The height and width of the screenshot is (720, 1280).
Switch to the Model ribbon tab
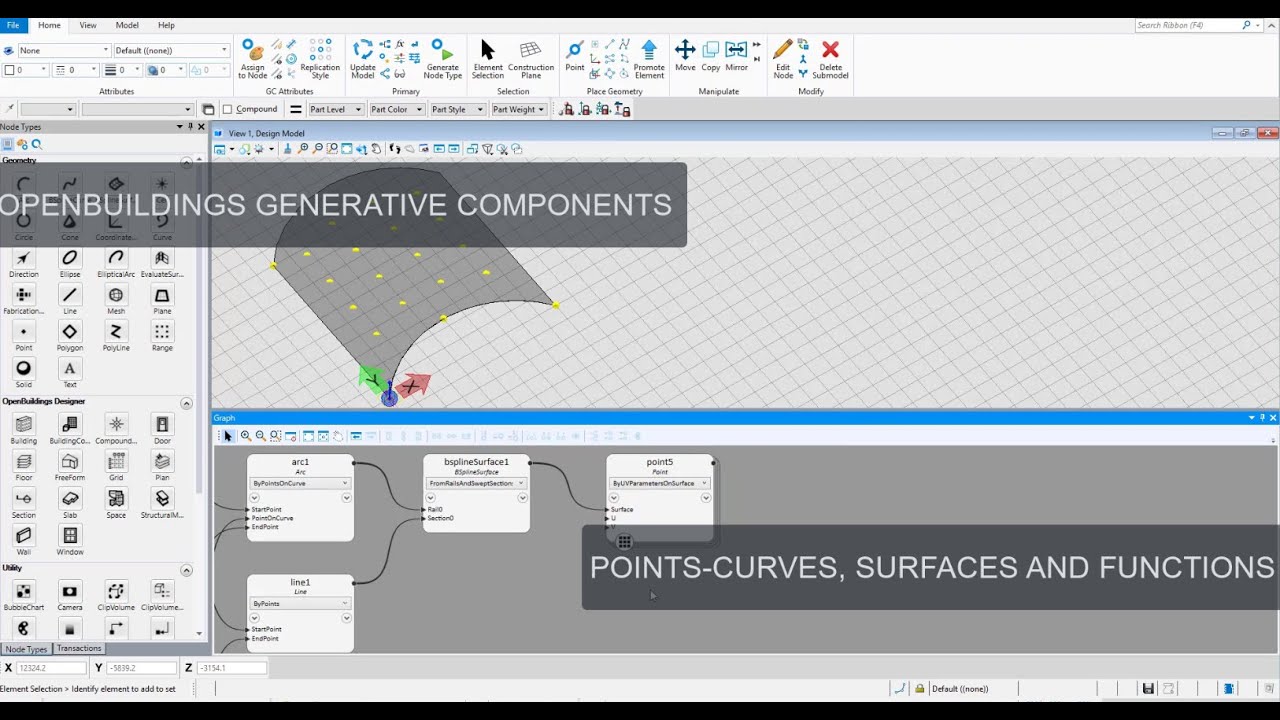[x=127, y=25]
